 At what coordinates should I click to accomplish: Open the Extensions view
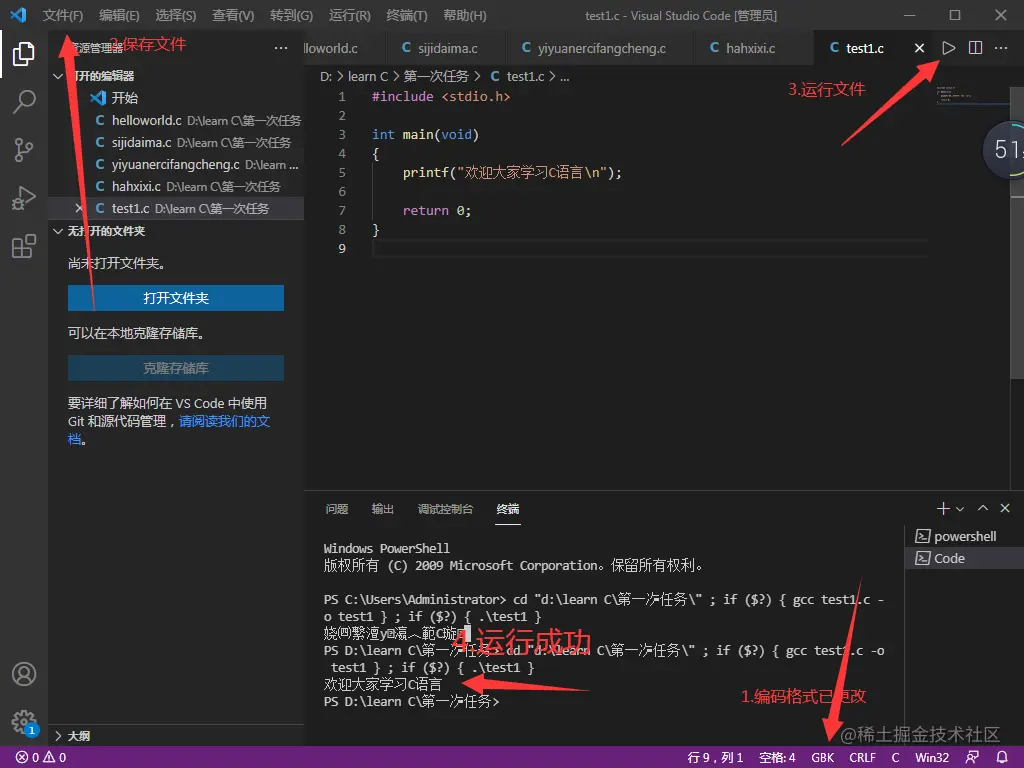[x=24, y=246]
